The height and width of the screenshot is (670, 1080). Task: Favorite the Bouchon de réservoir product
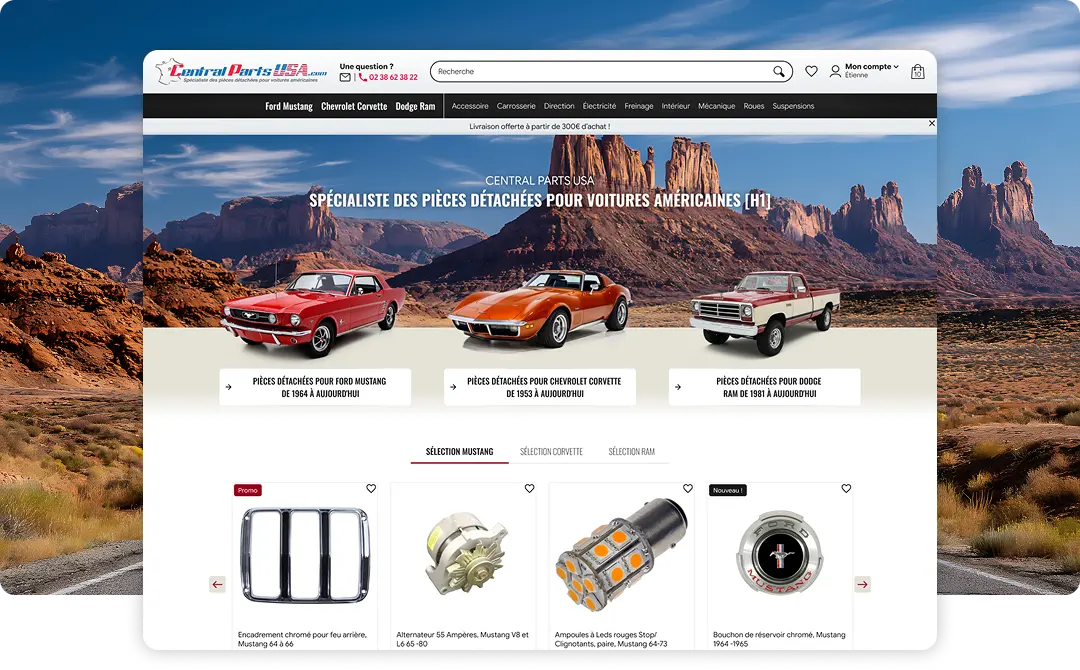point(847,488)
